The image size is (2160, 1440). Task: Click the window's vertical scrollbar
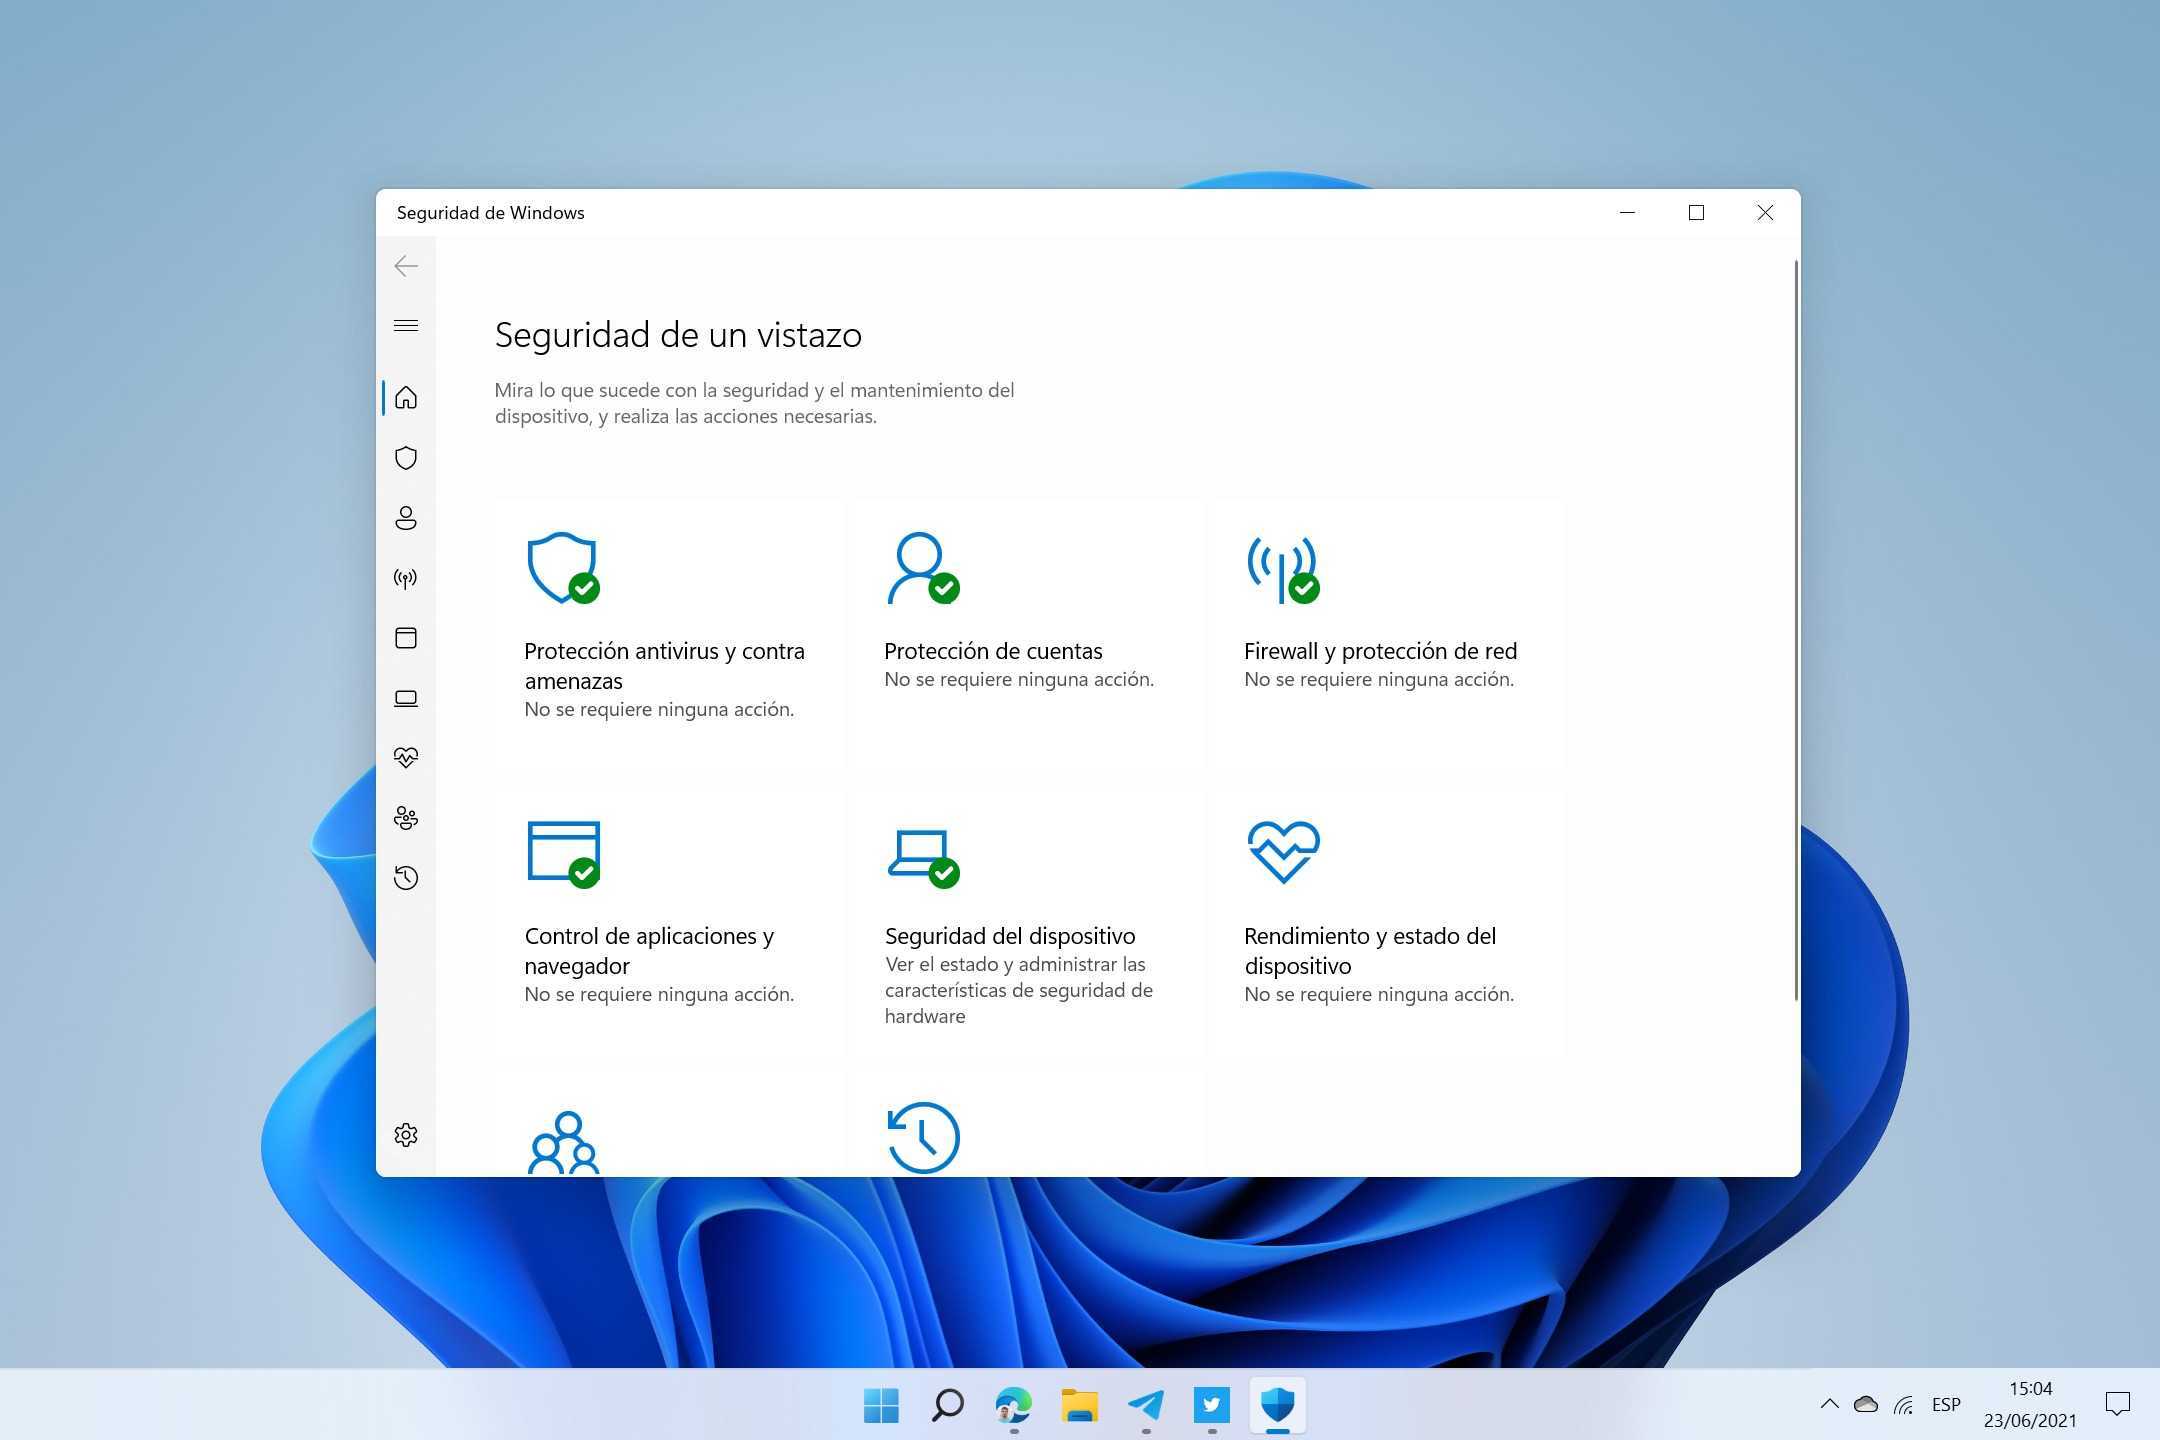pos(1796,630)
